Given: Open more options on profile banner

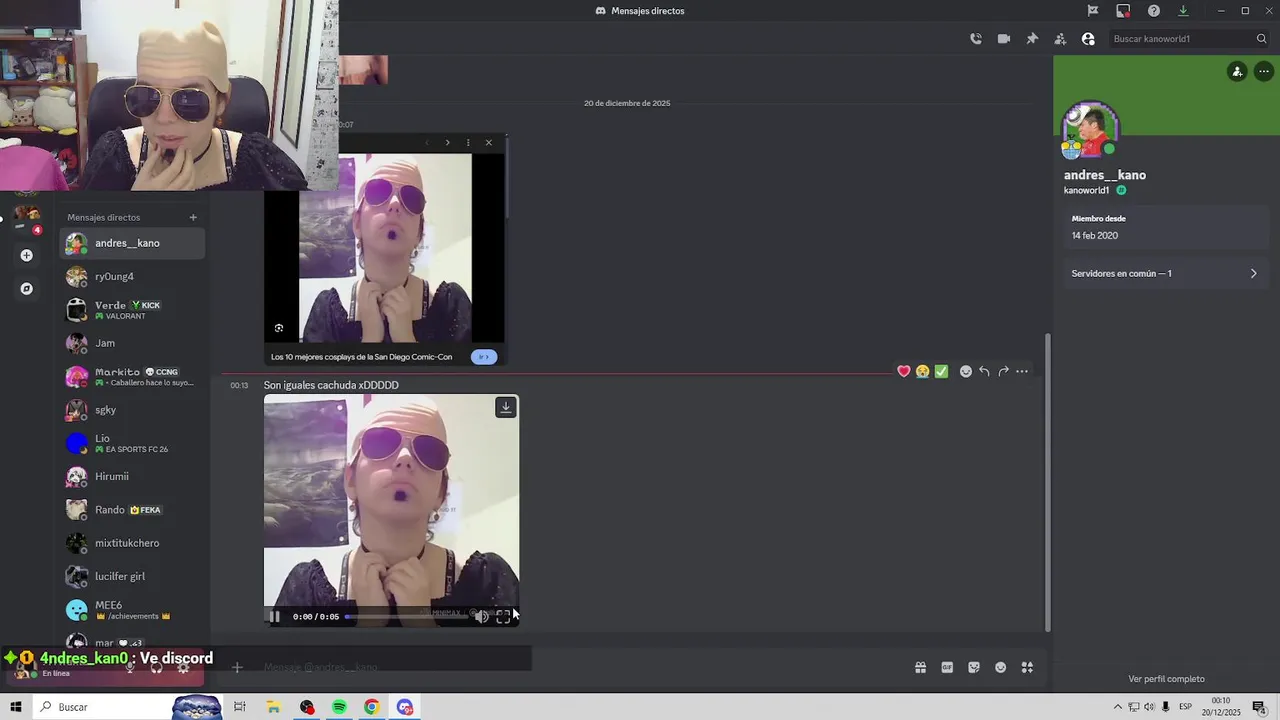Looking at the screenshot, I should (1264, 72).
